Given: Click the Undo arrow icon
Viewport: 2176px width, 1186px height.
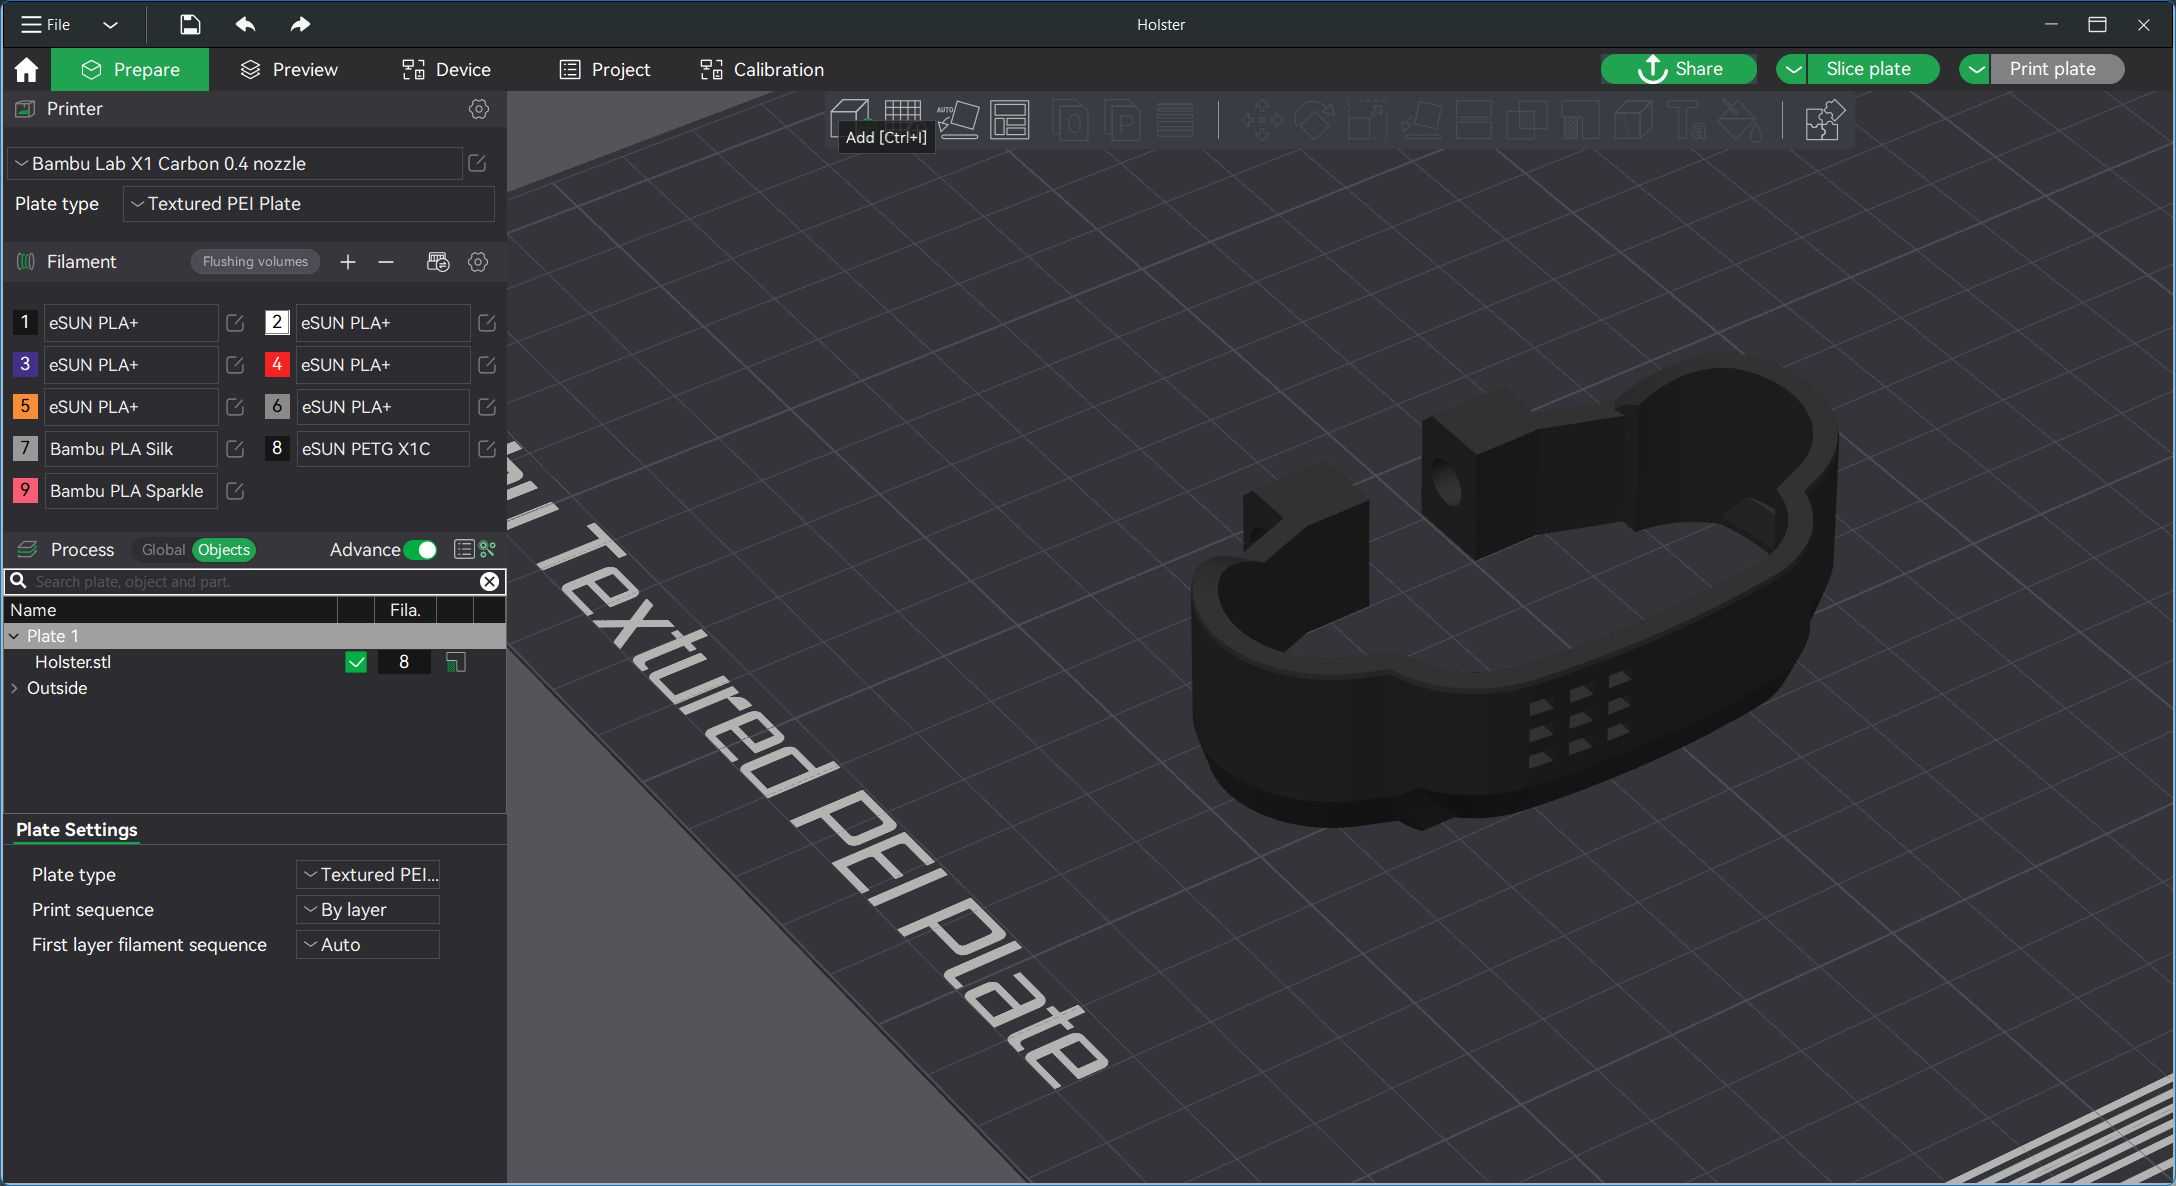Looking at the screenshot, I should tap(245, 24).
